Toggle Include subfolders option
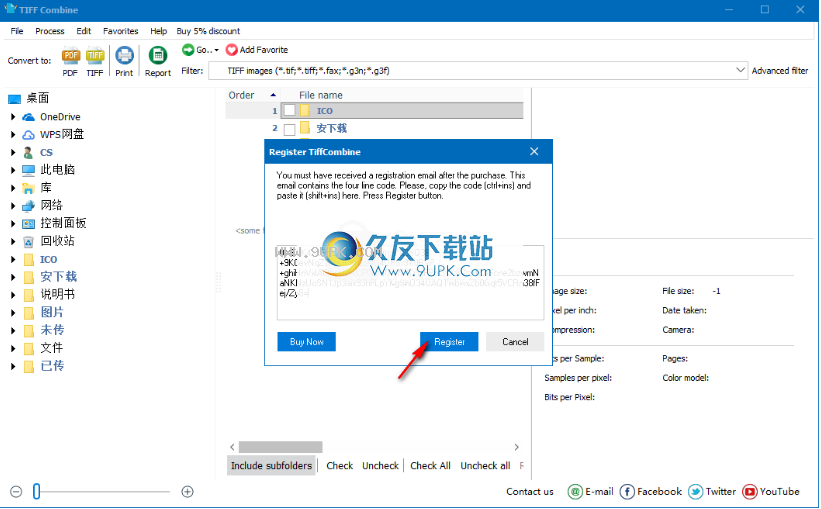 (x=271, y=466)
